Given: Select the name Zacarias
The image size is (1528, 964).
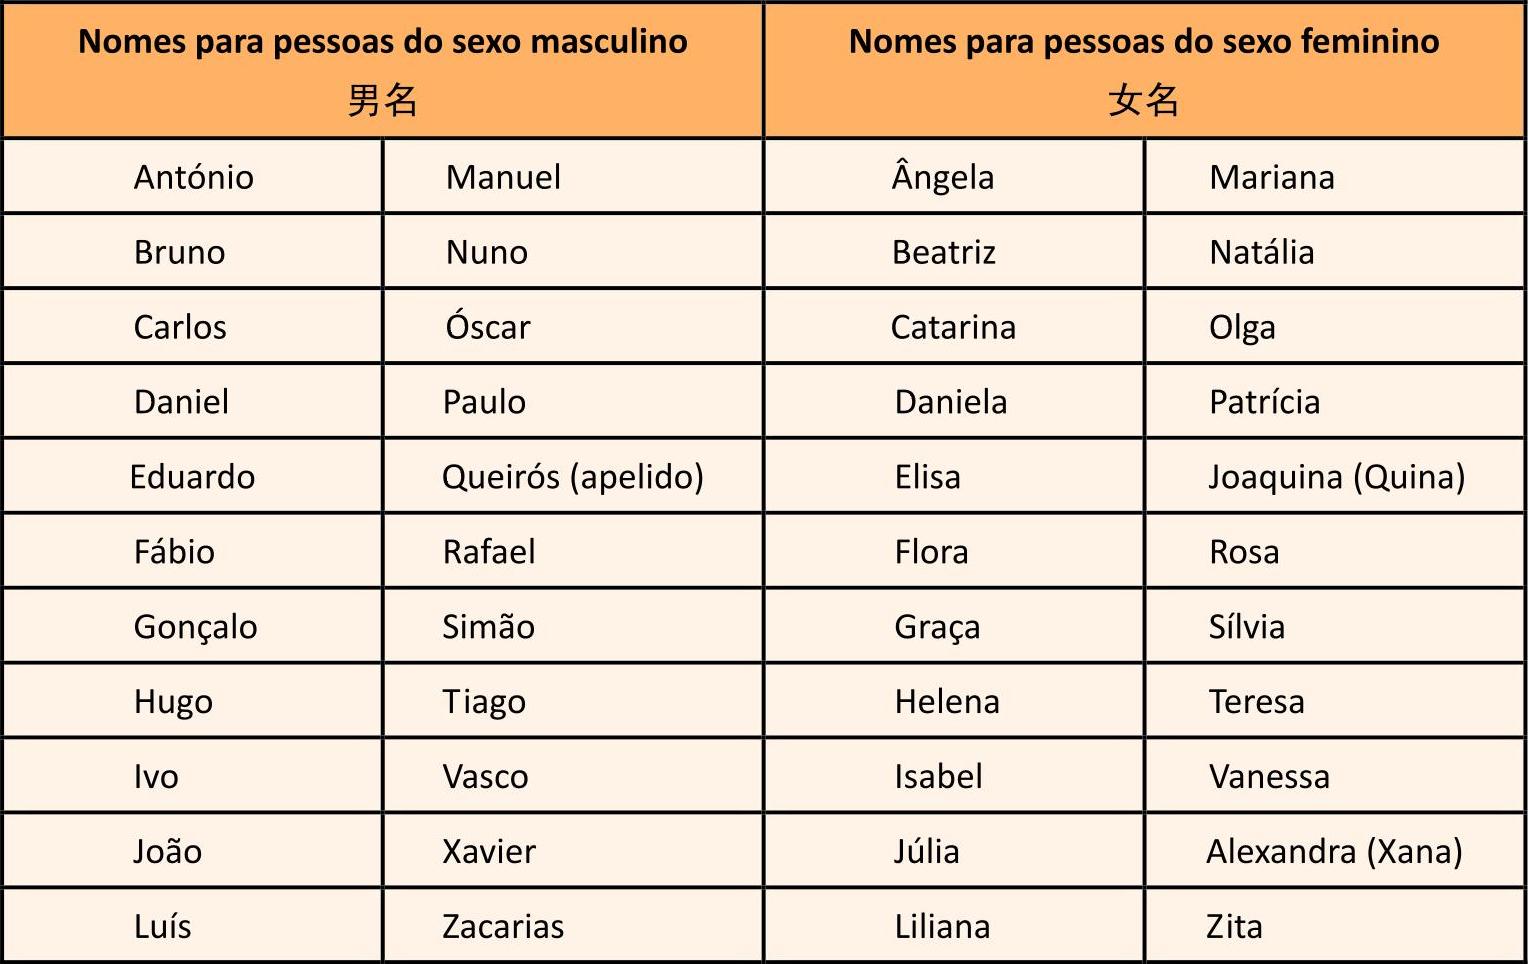Looking at the screenshot, I should point(503,927).
